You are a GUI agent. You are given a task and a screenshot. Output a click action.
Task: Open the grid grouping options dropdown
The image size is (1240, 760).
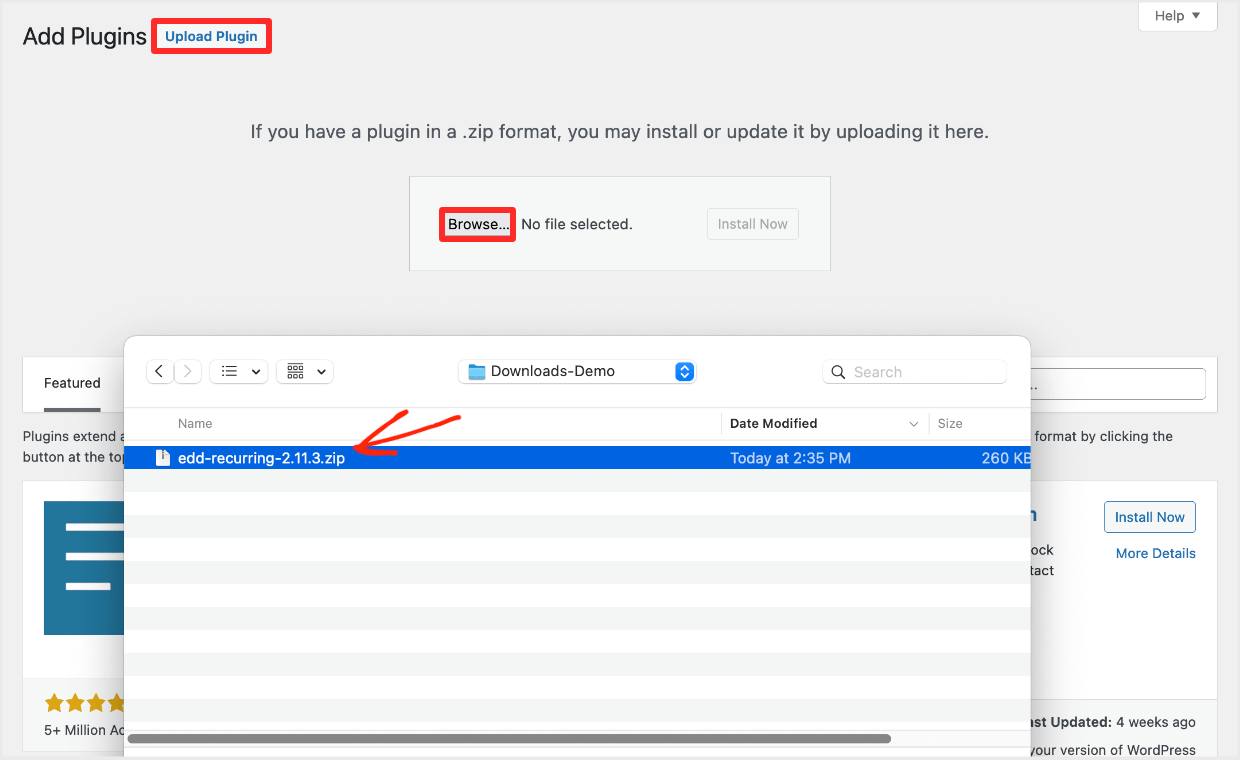(305, 371)
